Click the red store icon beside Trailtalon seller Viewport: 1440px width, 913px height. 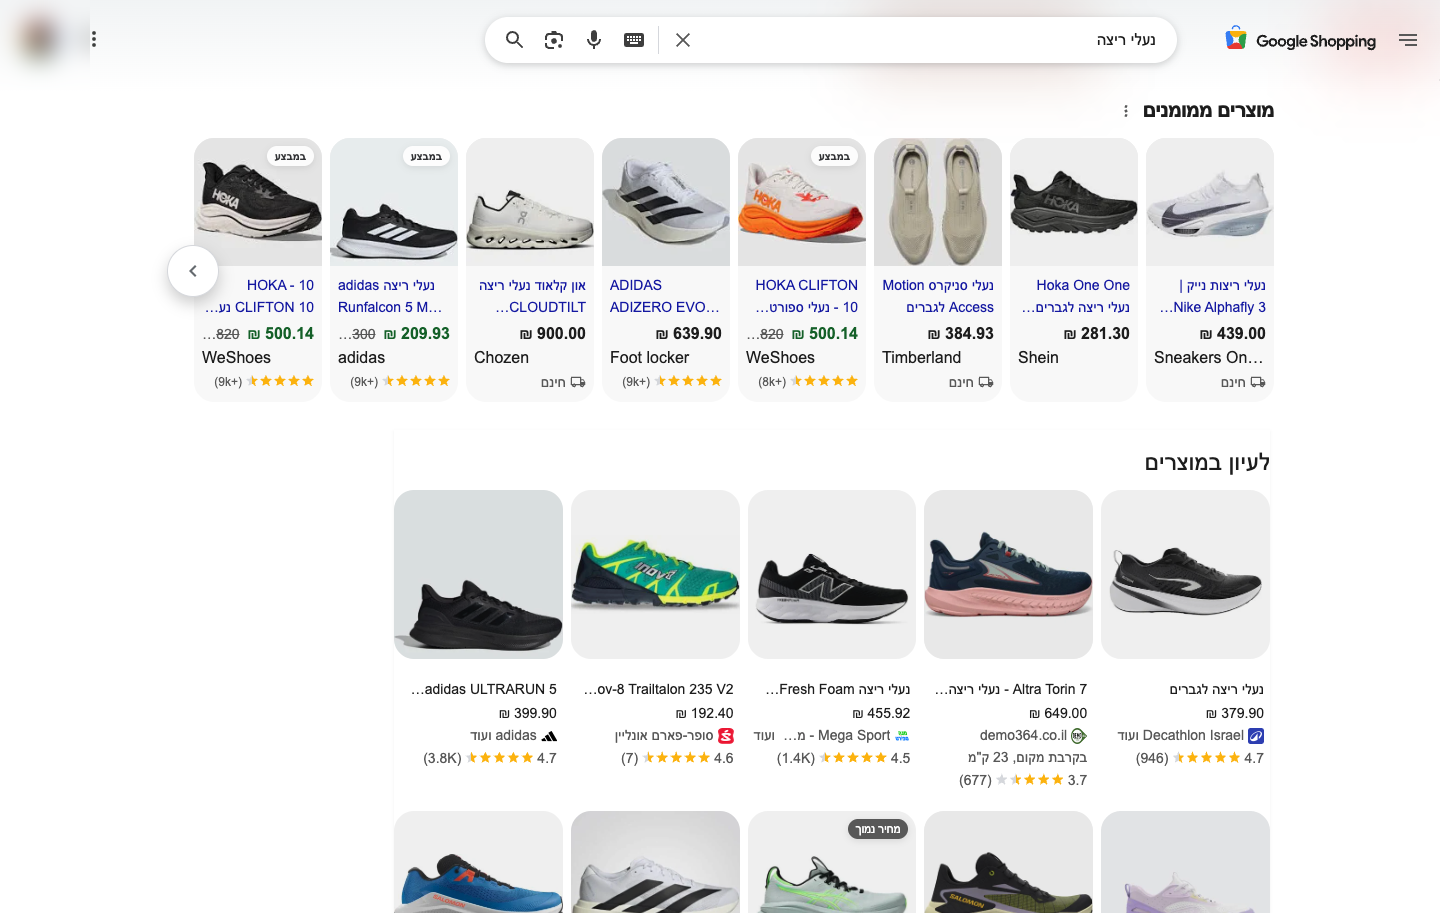pyautogui.click(x=726, y=736)
